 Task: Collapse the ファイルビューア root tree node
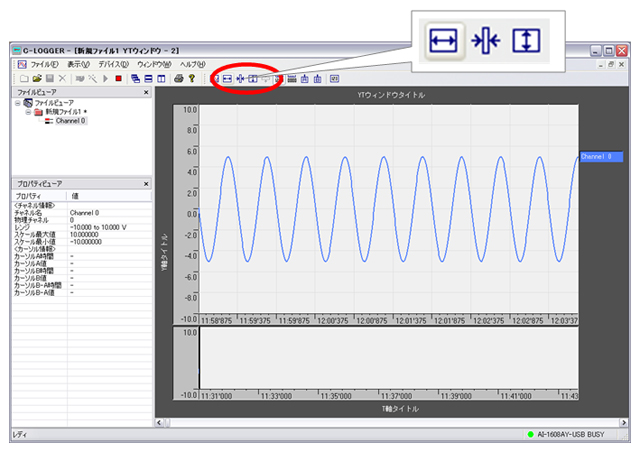[18, 103]
